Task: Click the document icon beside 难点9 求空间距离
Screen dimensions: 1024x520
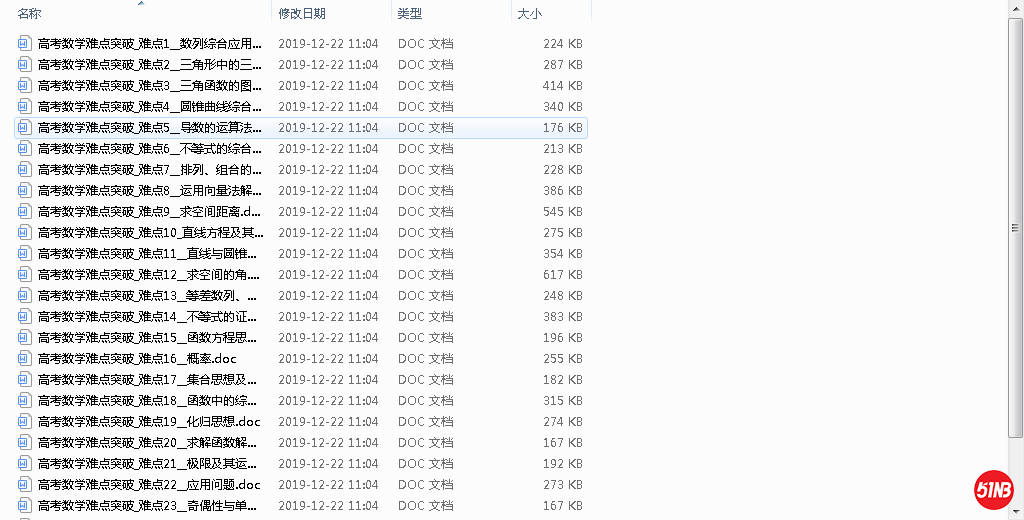Action: pos(25,212)
